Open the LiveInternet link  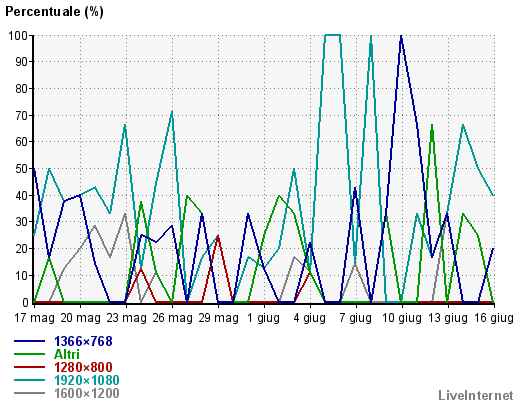point(476,396)
